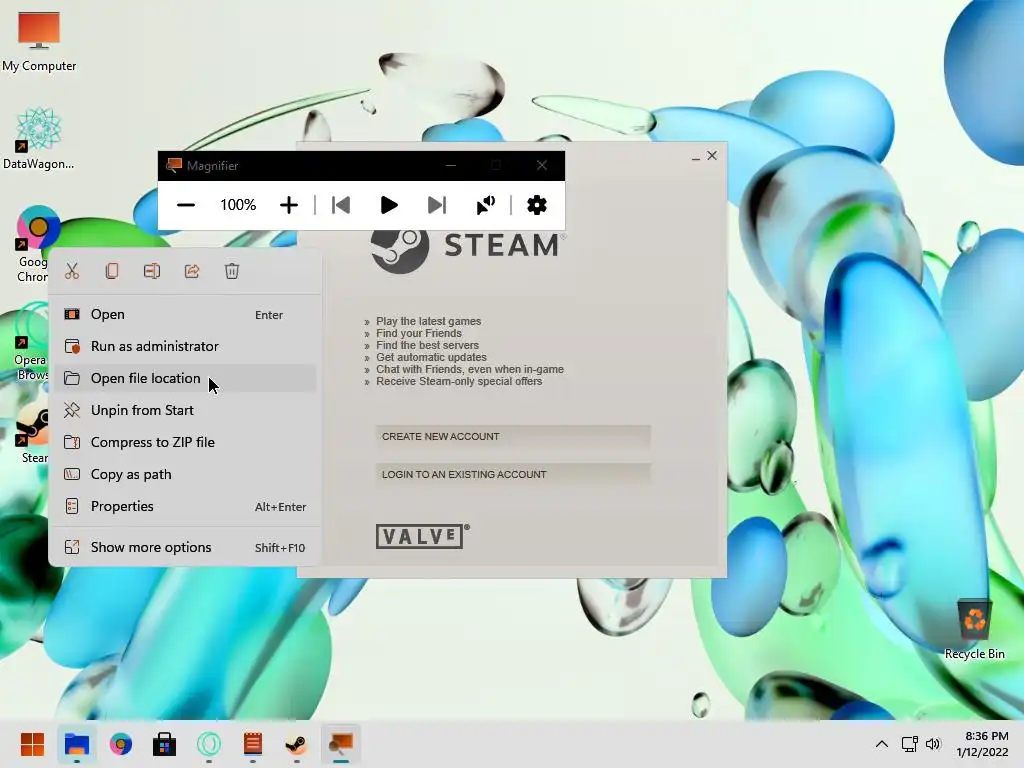
Task: Select Unpin from Start
Action: tap(185, 410)
